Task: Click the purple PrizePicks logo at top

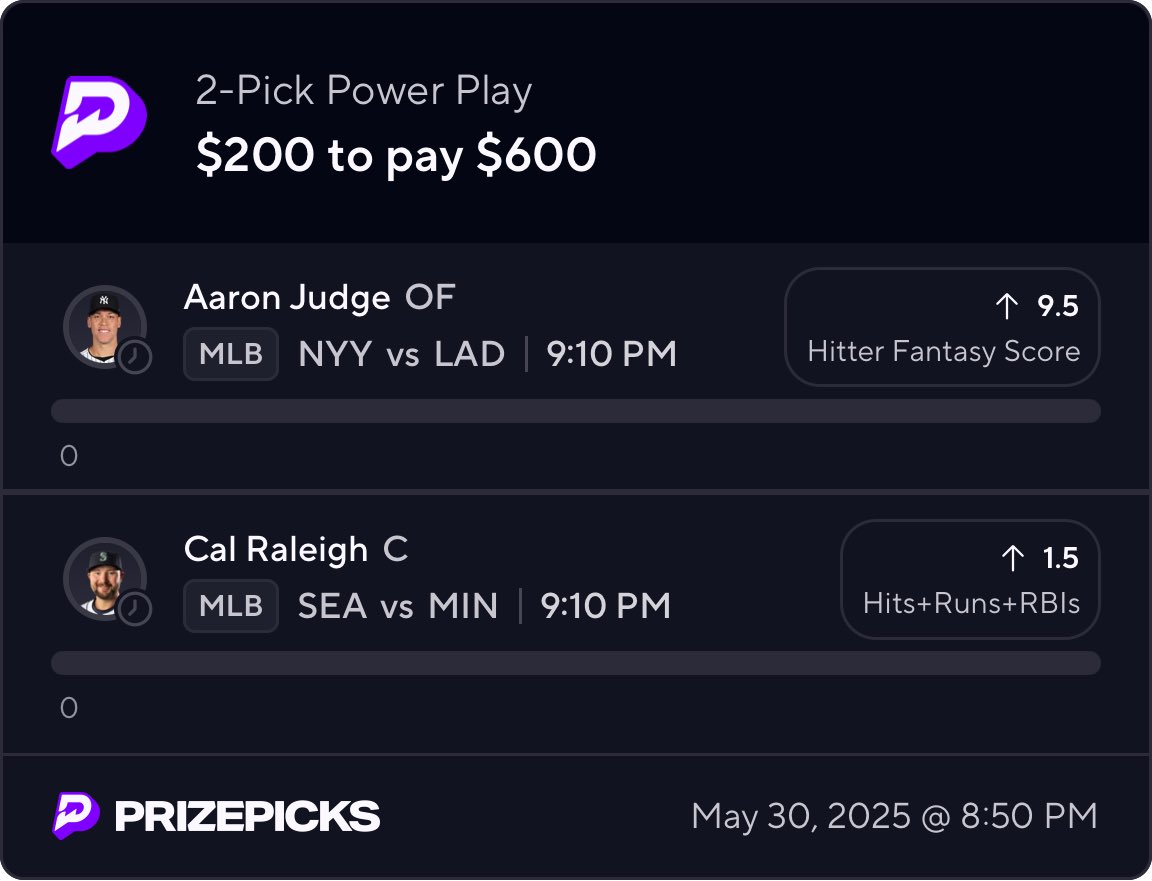Action: coord(99,122)
